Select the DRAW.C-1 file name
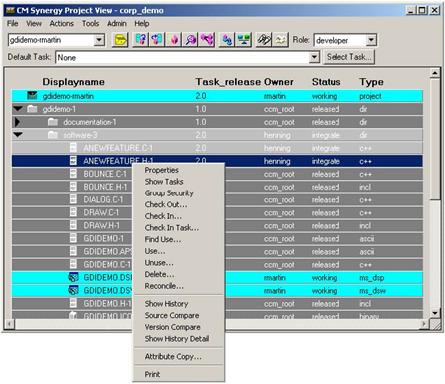Viewport: 445px width, 384px height. (x=101, y=213)
